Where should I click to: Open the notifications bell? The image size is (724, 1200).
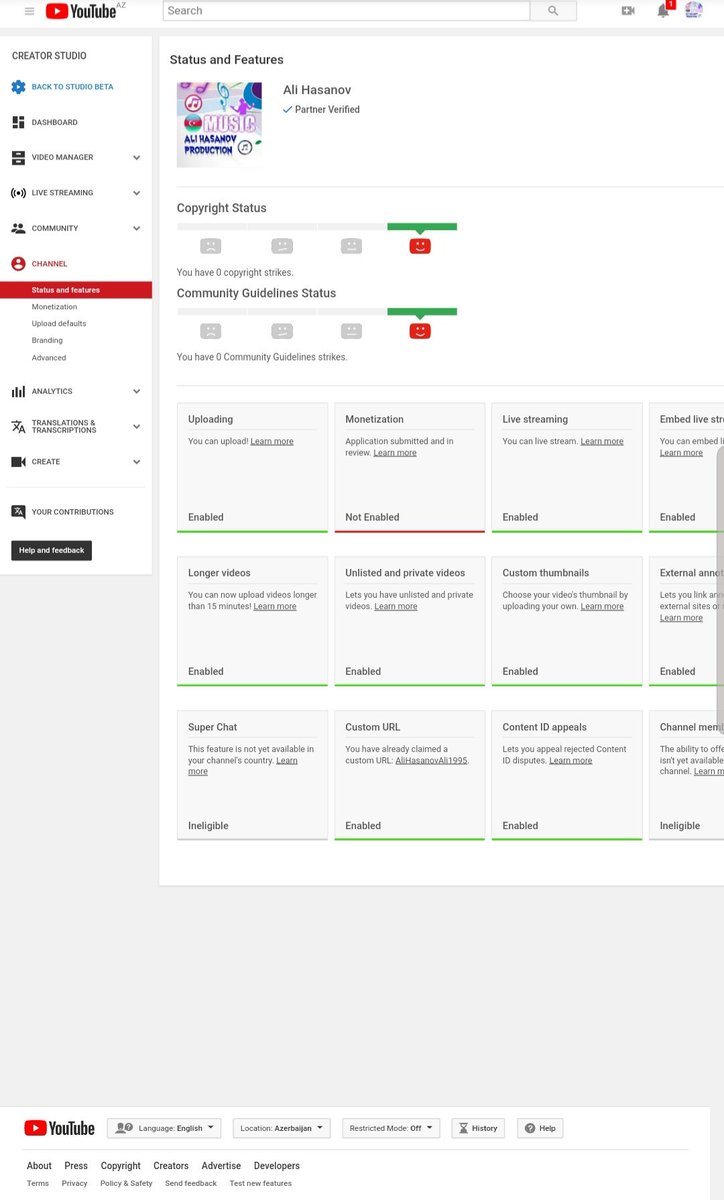click(x=663, y=11)
